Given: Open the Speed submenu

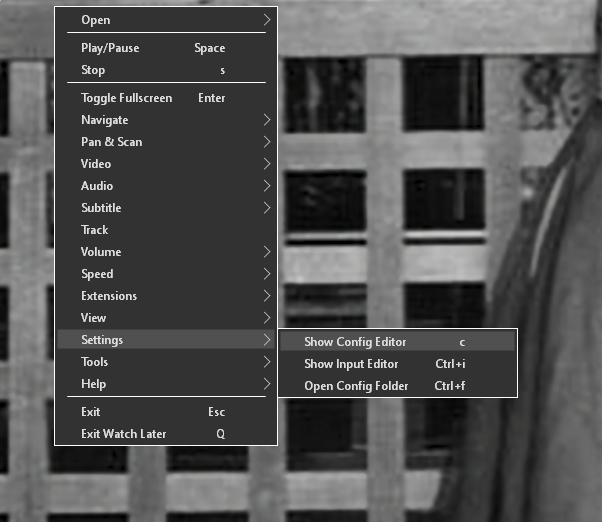Looking at the screenshot, I should tap(166, 274).
